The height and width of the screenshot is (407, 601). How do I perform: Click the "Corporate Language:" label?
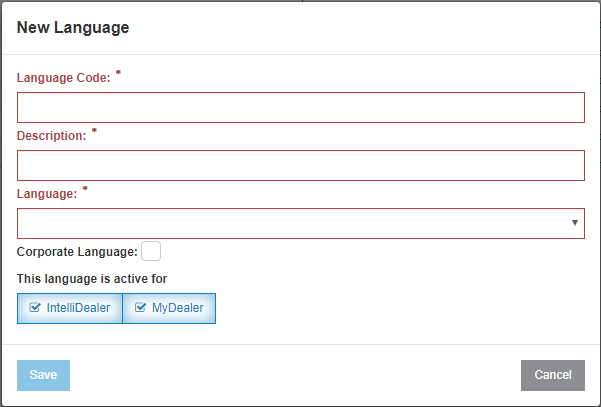tap(77, 252)
